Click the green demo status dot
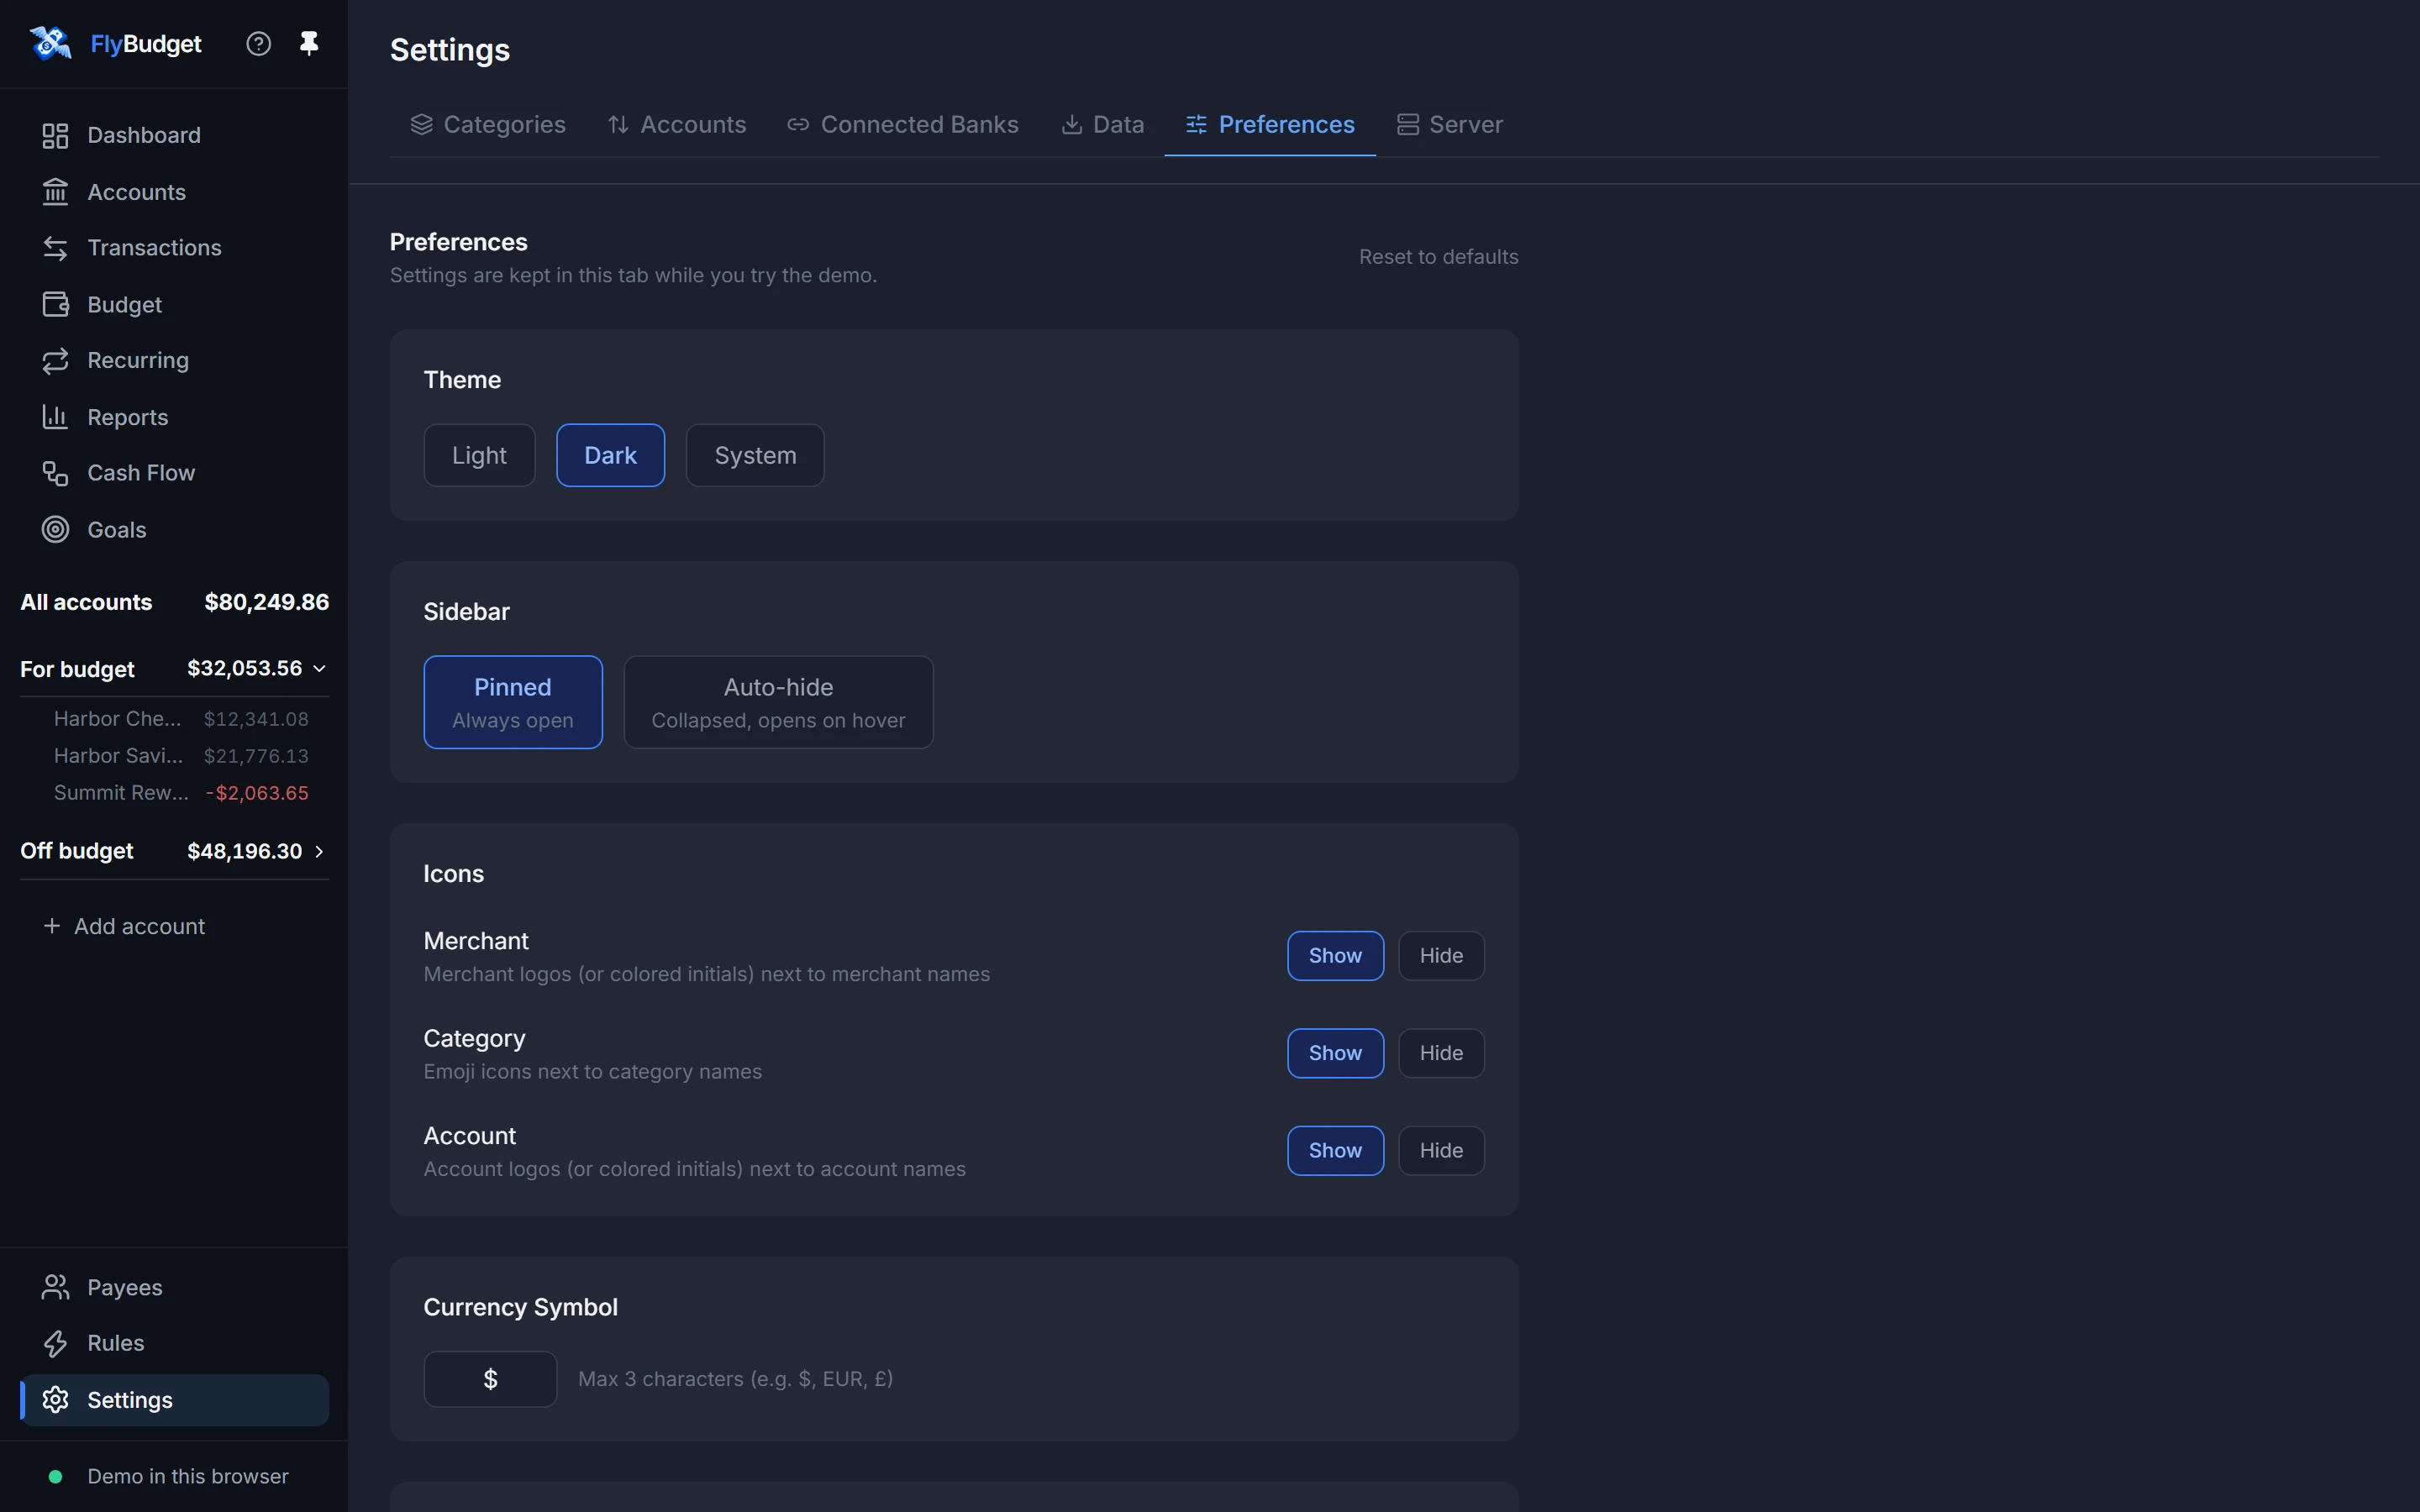The height and width of the screenshot is (1512, 2420). 55,1476
